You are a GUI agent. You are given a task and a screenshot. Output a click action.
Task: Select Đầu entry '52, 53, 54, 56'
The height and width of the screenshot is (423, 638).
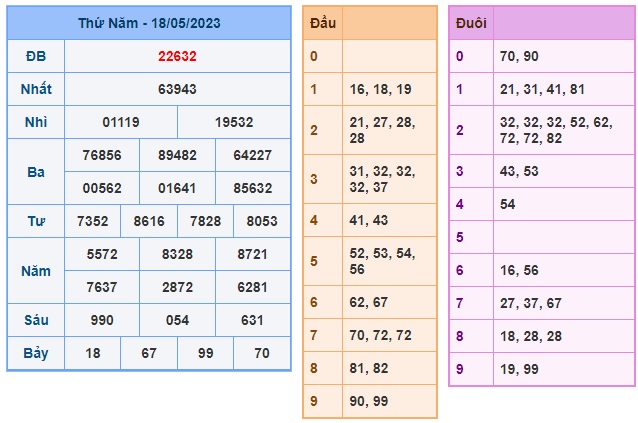(382, 261)
